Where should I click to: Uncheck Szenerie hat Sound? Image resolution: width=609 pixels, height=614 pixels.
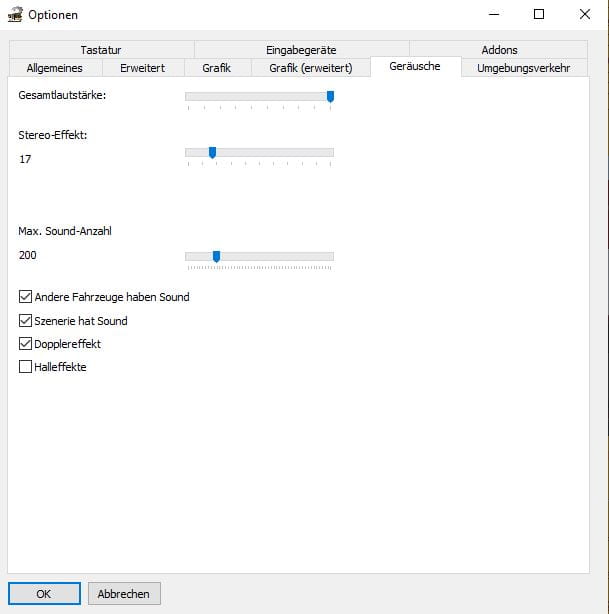point(26,321)
